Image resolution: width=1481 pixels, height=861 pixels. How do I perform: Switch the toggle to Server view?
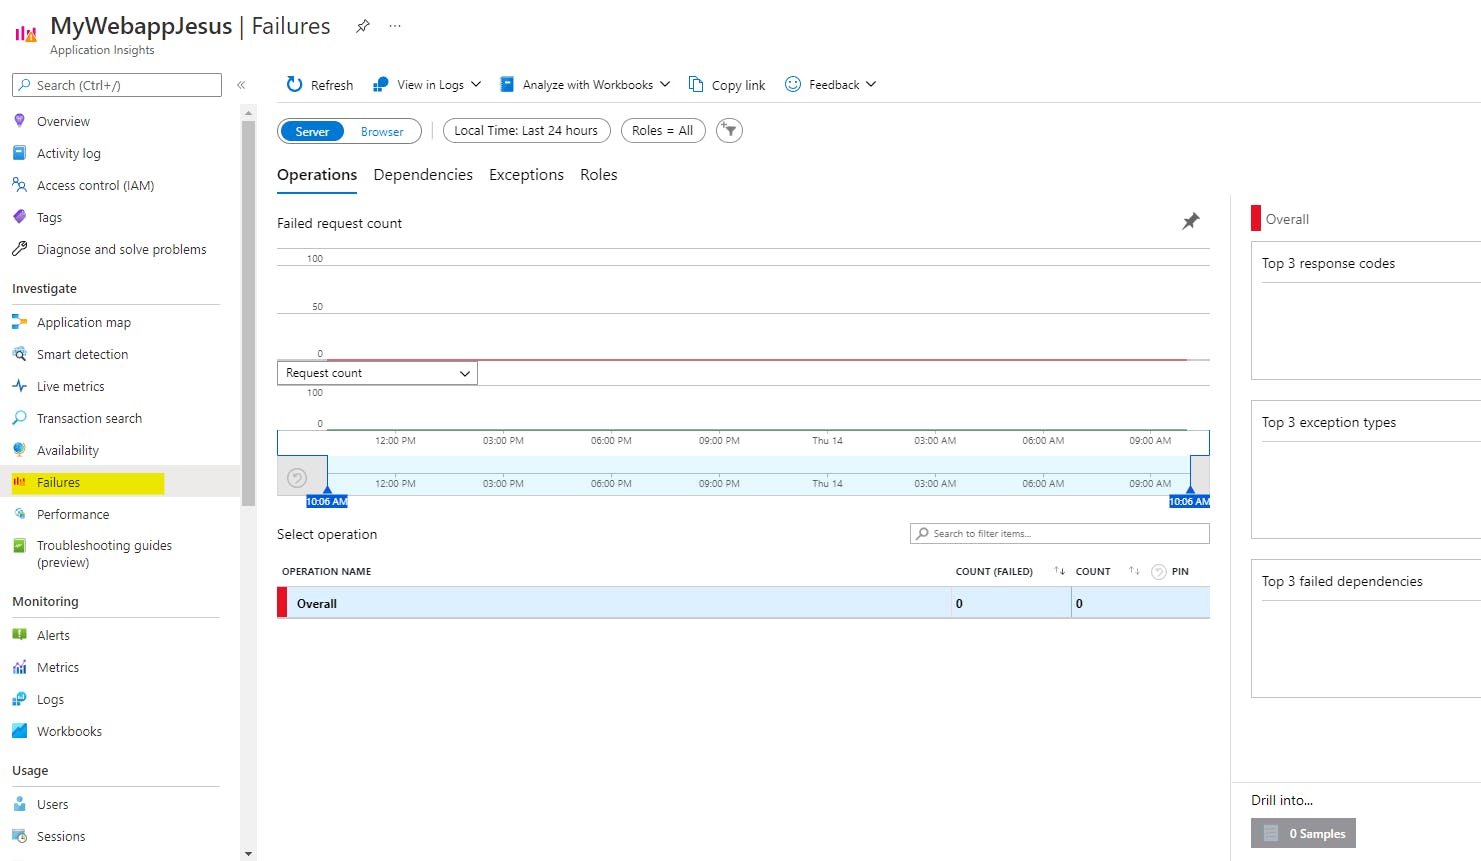312,131
